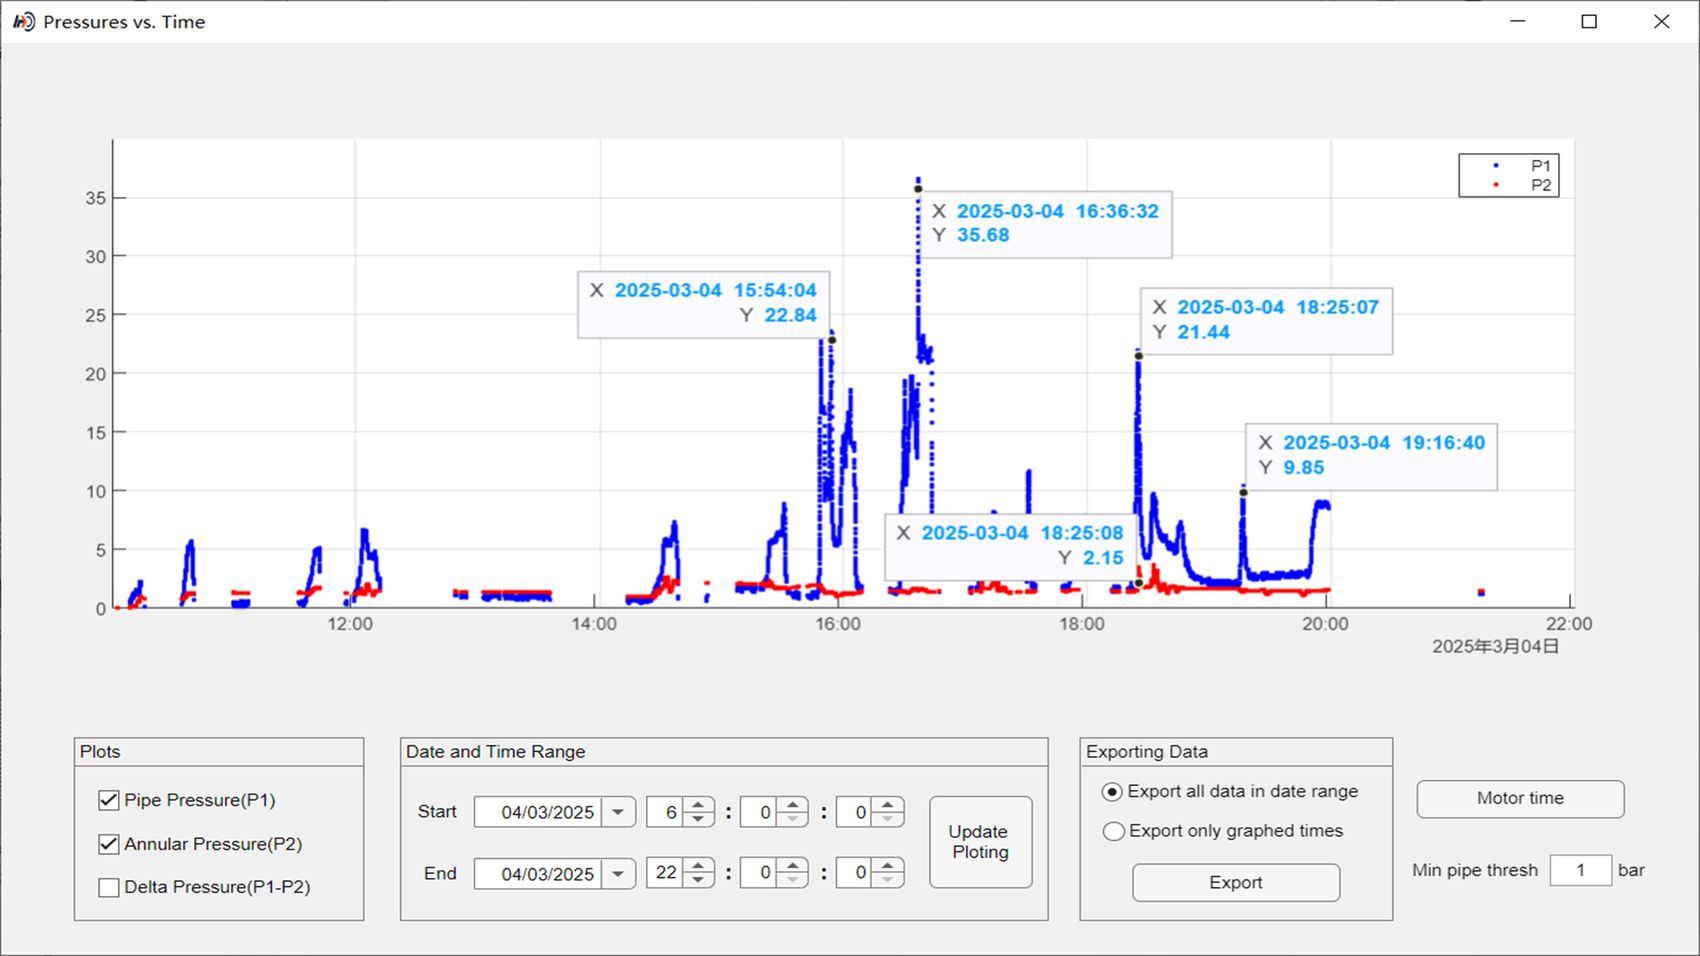1700x956 pixels.
Task: Click the Update Ploting button
Action: click(x=980, y=842)
